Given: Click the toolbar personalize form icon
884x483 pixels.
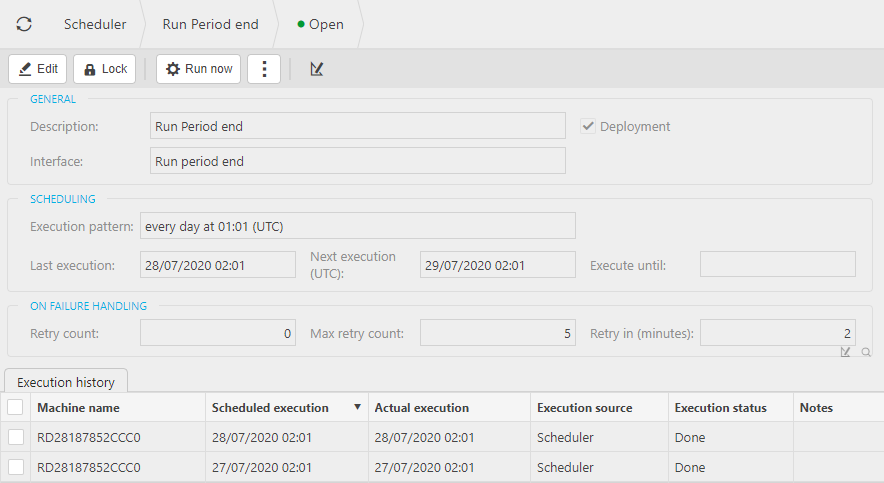Looking at the screenshot, I should point(317,69).
